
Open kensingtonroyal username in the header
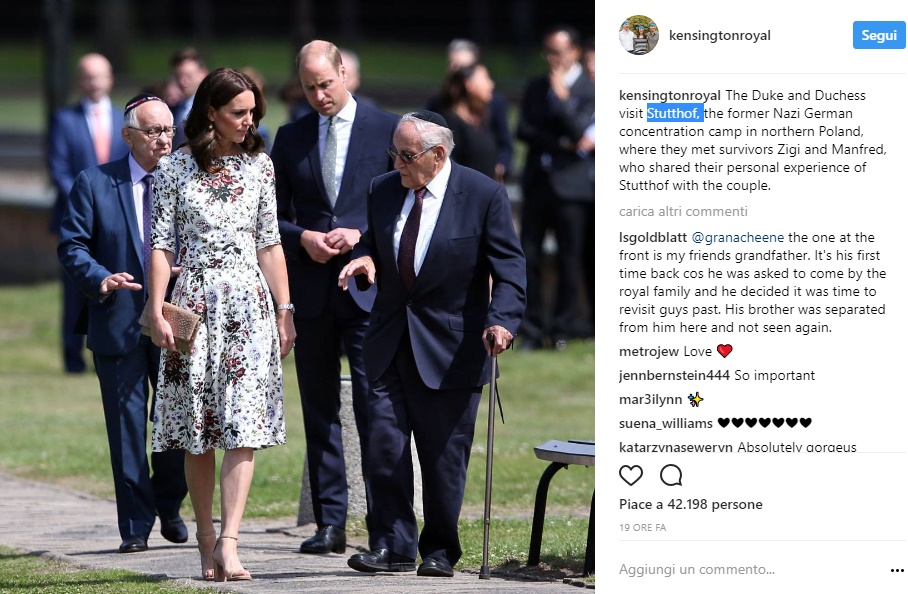coord(720,35)
